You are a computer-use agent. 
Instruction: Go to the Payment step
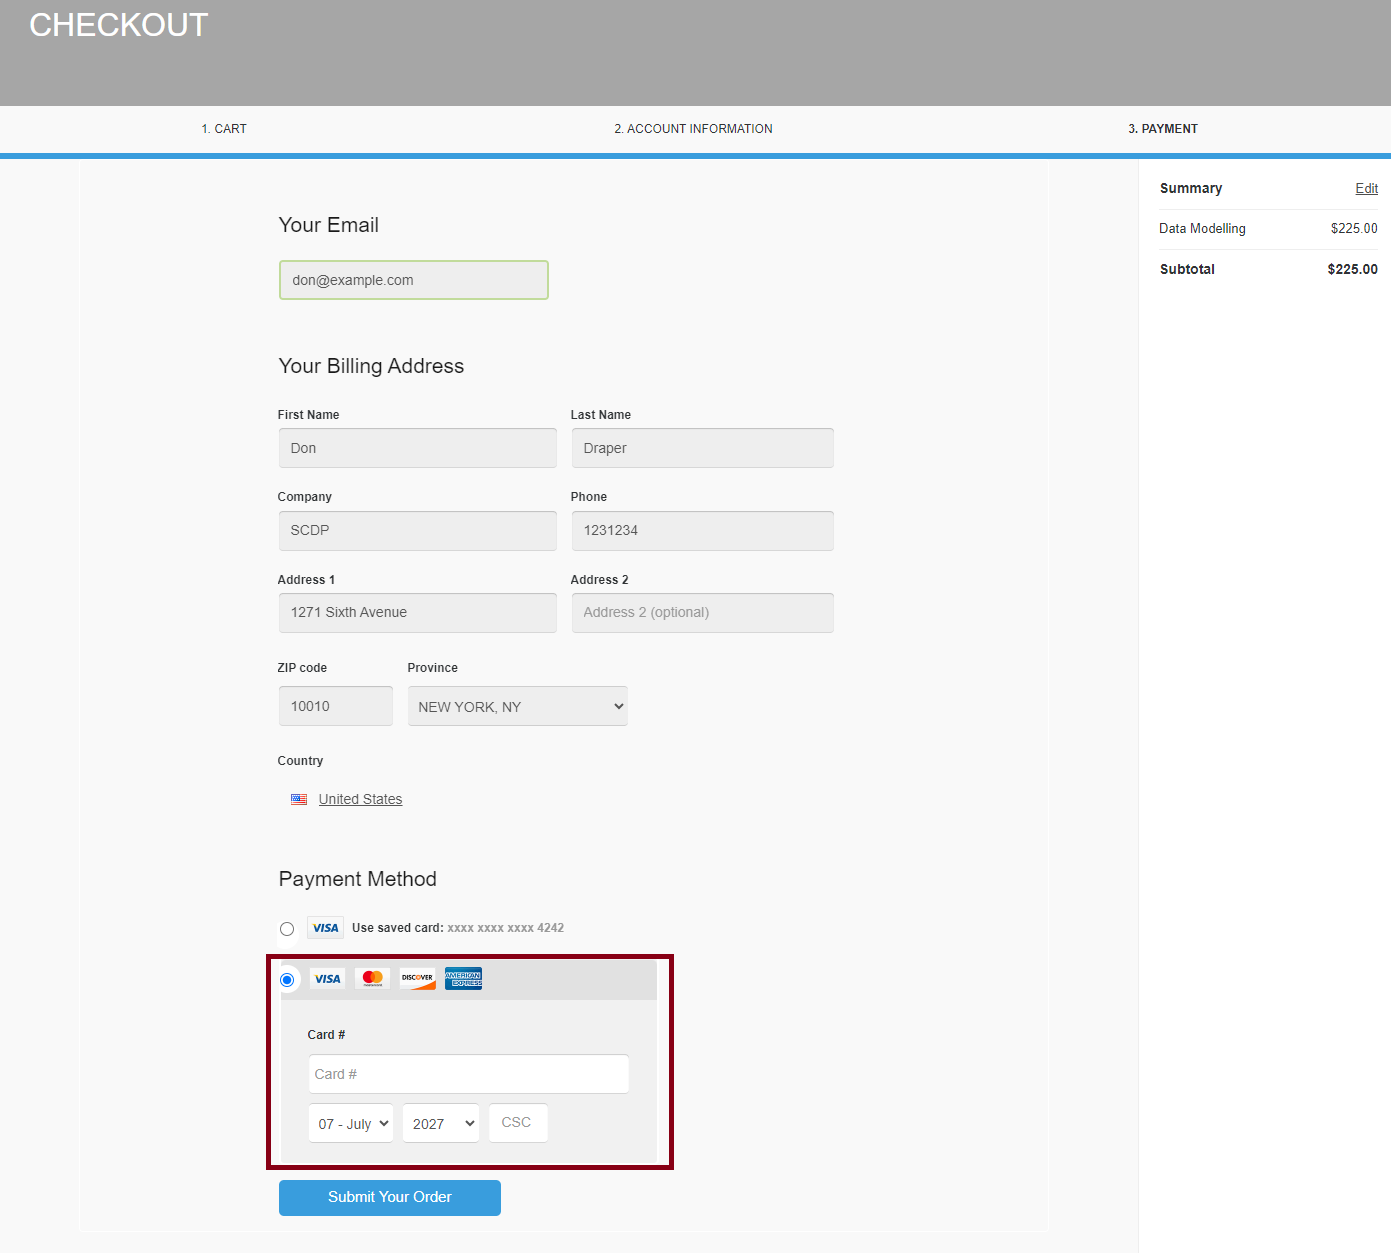1163,129
